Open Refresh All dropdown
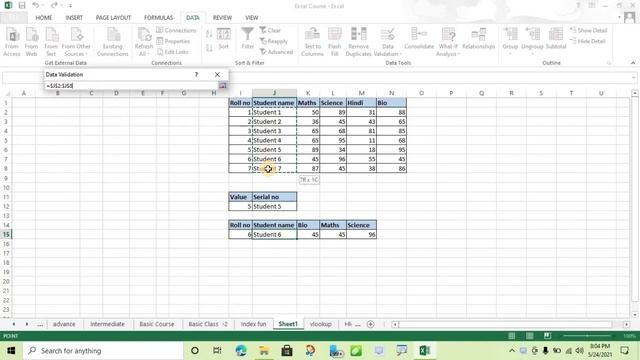The height and width of the screenshot is (360, 640). (x=144, y=42)
